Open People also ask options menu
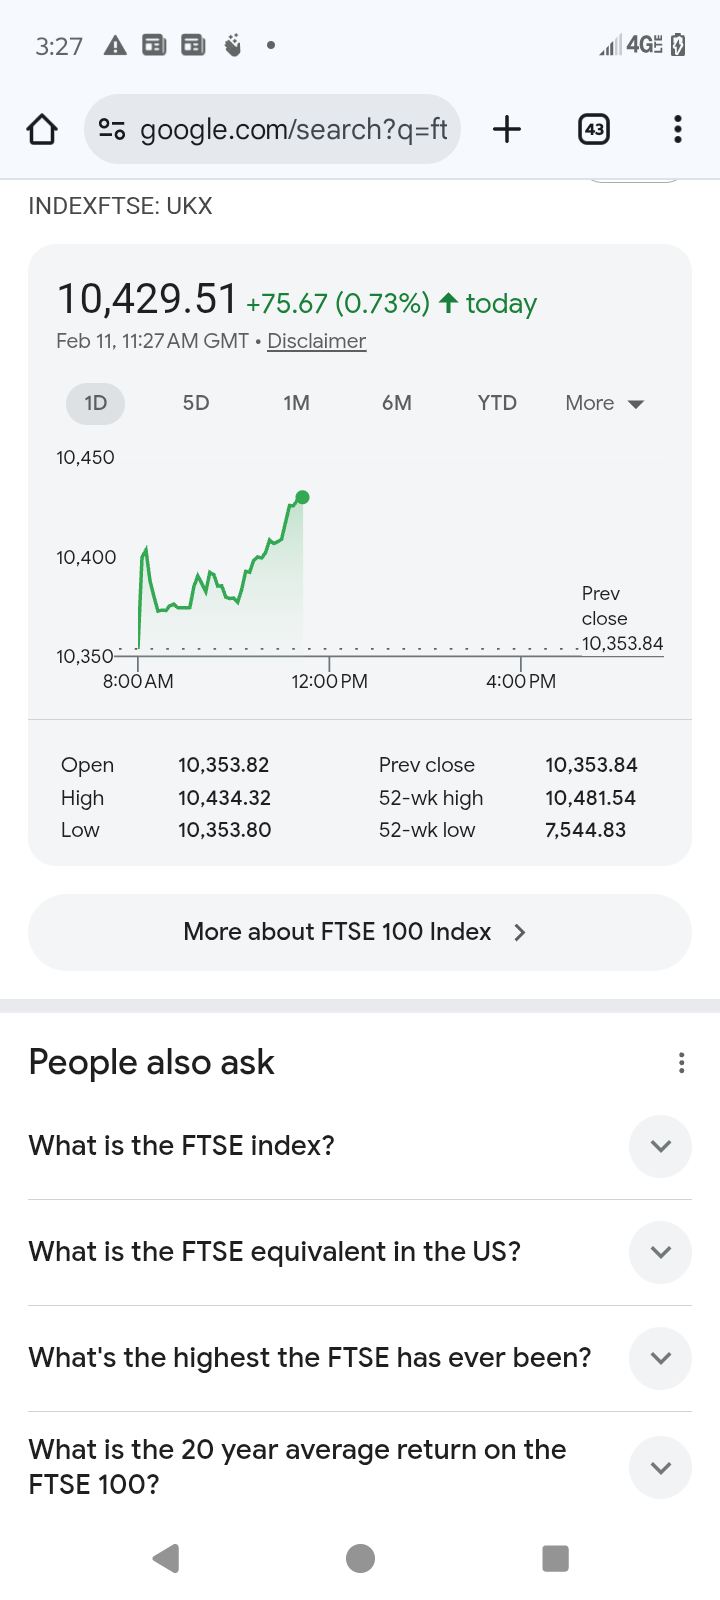The height and width of the screenshot is (1600, 720). point(681,1063)
